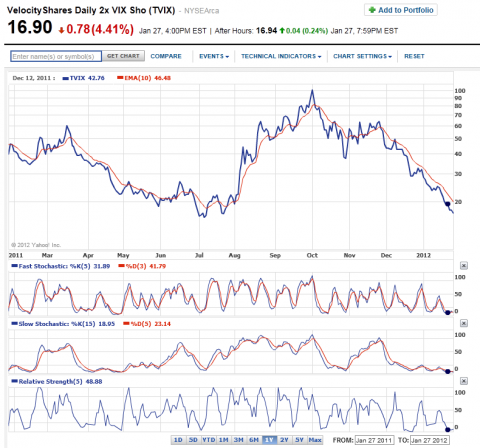This screenshot has height=448, width=480.
Task: Click the VelocityShares Daily 2x VIX title
Action: point(91,10)
